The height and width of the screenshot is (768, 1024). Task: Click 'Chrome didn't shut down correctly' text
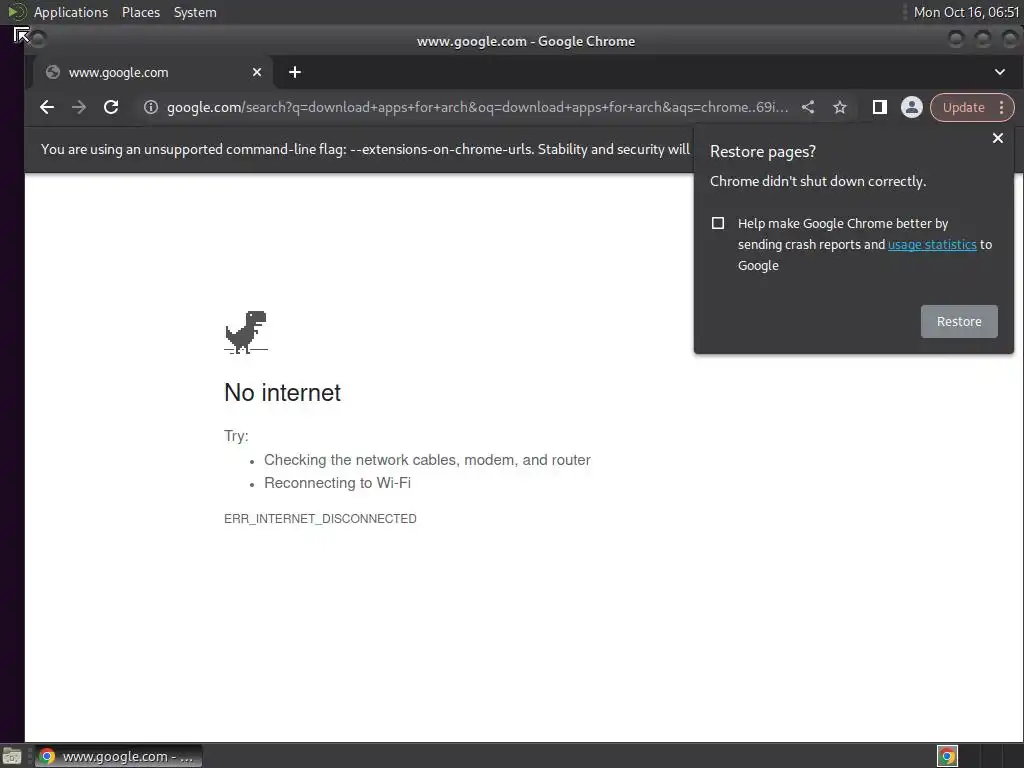pos(818,181)
